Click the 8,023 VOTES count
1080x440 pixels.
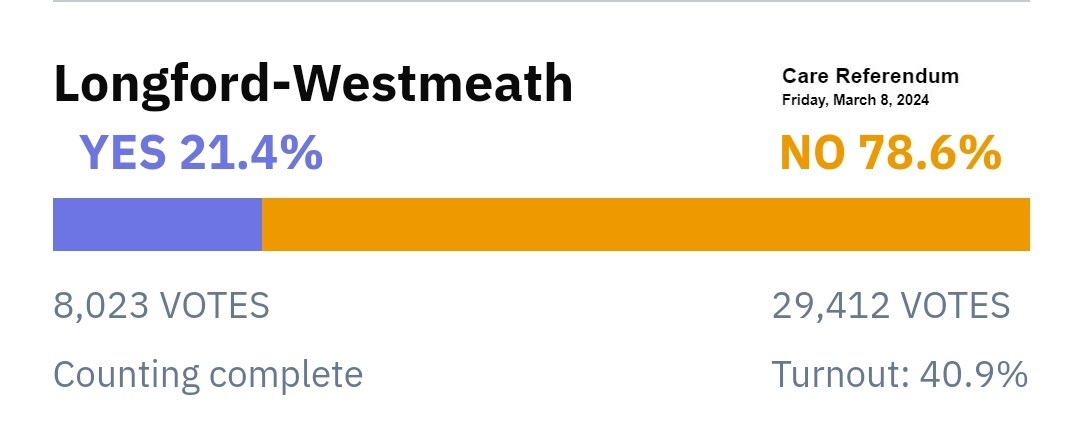tap(161, 306)
